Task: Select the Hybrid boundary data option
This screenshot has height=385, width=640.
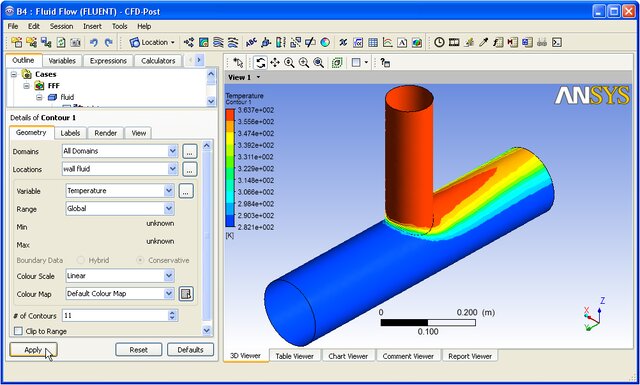Action: (81, 260)
